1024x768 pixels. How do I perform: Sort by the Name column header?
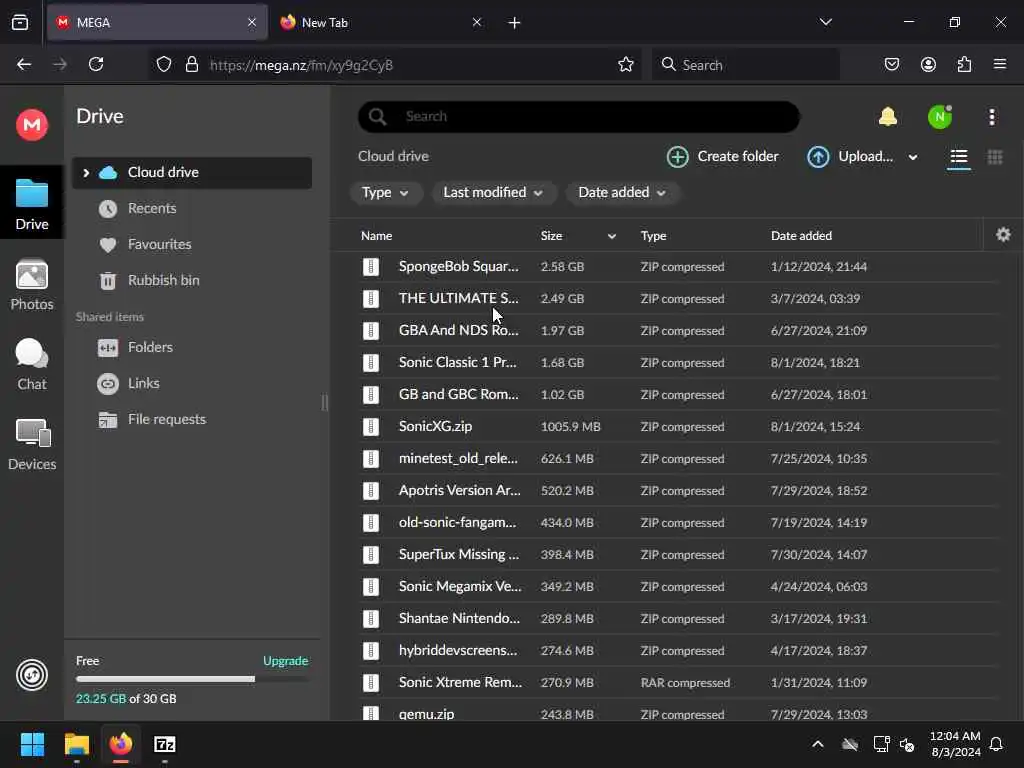pyautogui.click(x=376, y=236)
